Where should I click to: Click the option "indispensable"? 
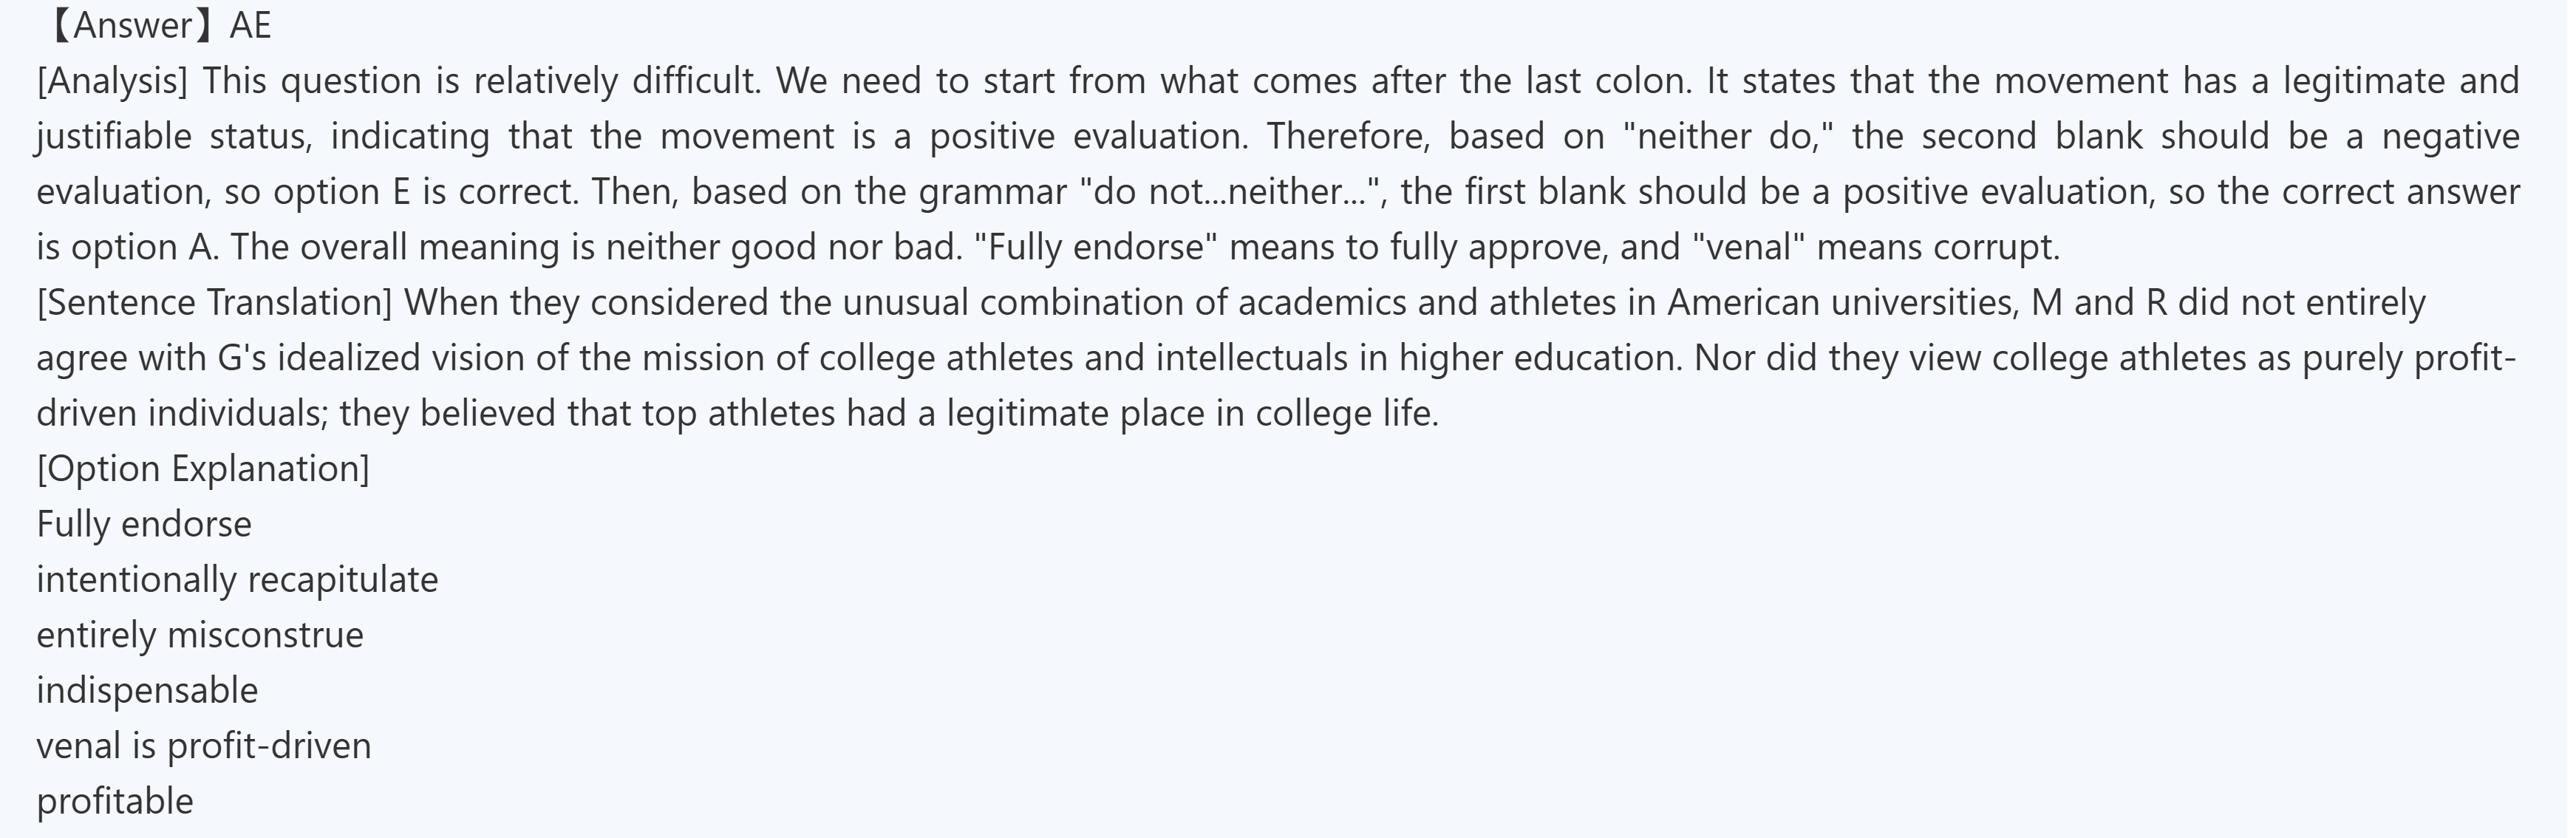coord(147,691)
